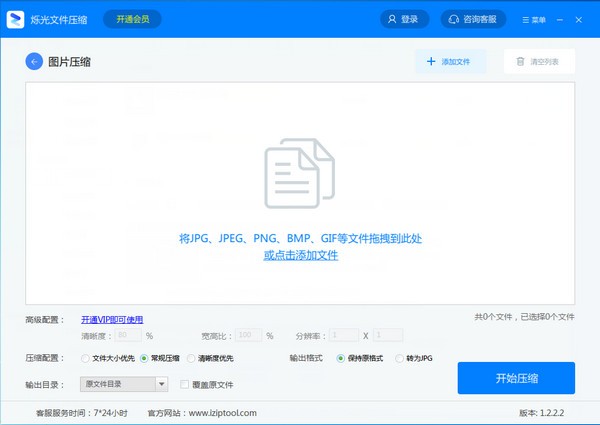Image resolution: width=600 pixels, height=425 pixels.
Task: Open the 菜单 menu
Action: coord(534,20)
